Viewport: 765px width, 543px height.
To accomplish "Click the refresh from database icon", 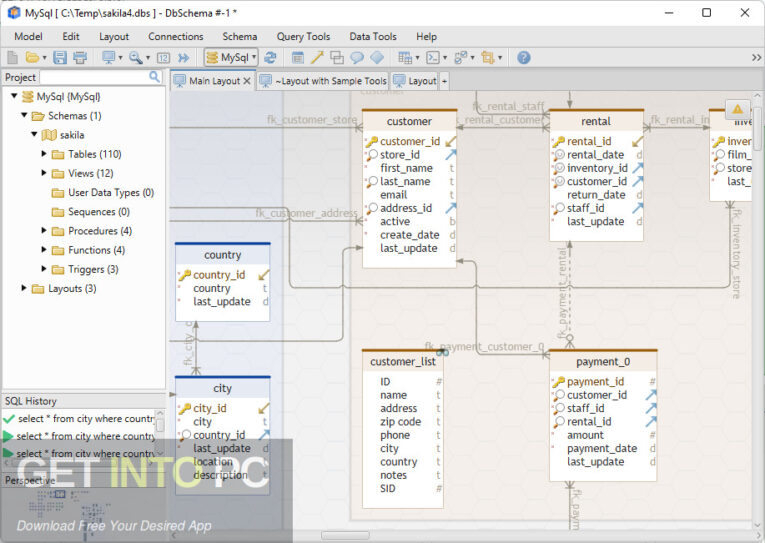I will tap(270, 58).
